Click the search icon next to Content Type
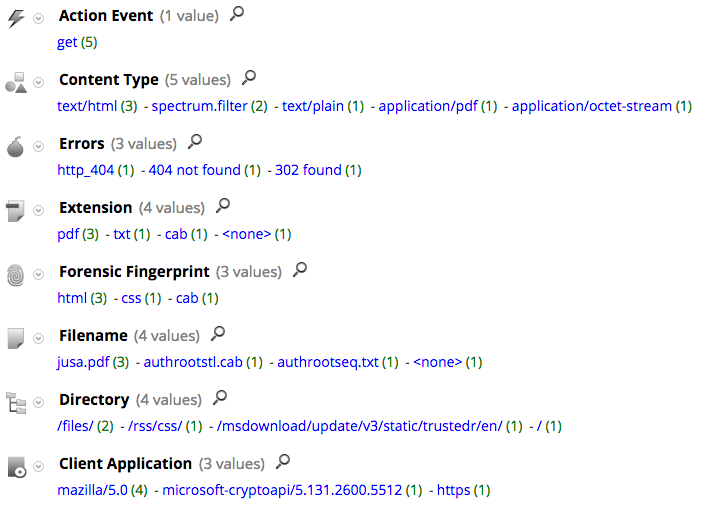 (x=249, y=78)
